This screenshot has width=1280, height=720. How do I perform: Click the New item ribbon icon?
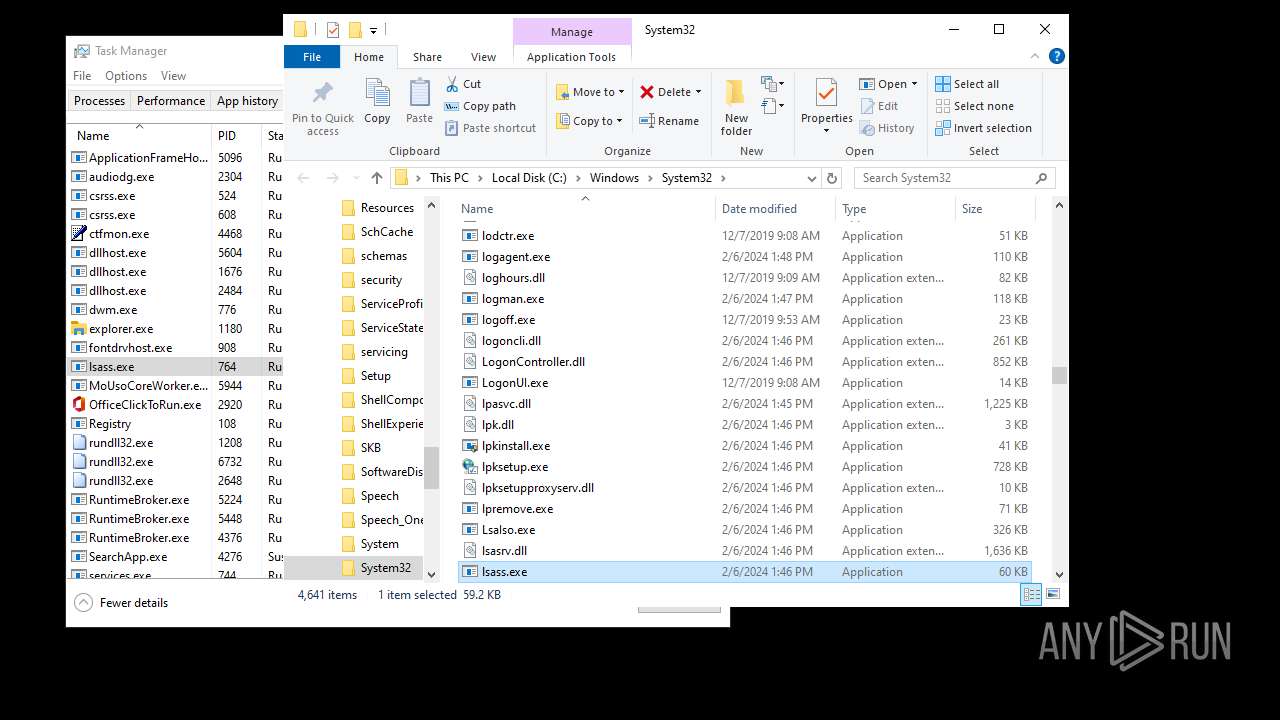click(x=771, y=84)
